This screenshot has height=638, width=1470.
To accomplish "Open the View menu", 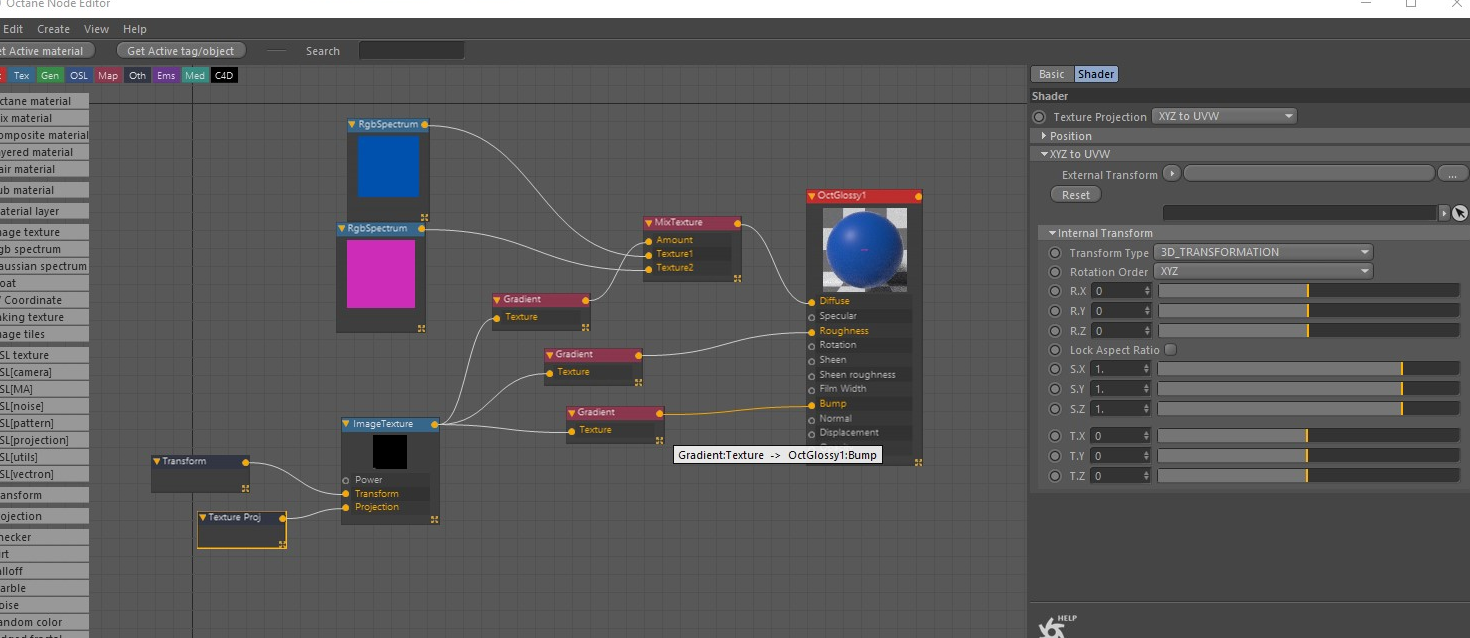I will click(x=96, y=29).
